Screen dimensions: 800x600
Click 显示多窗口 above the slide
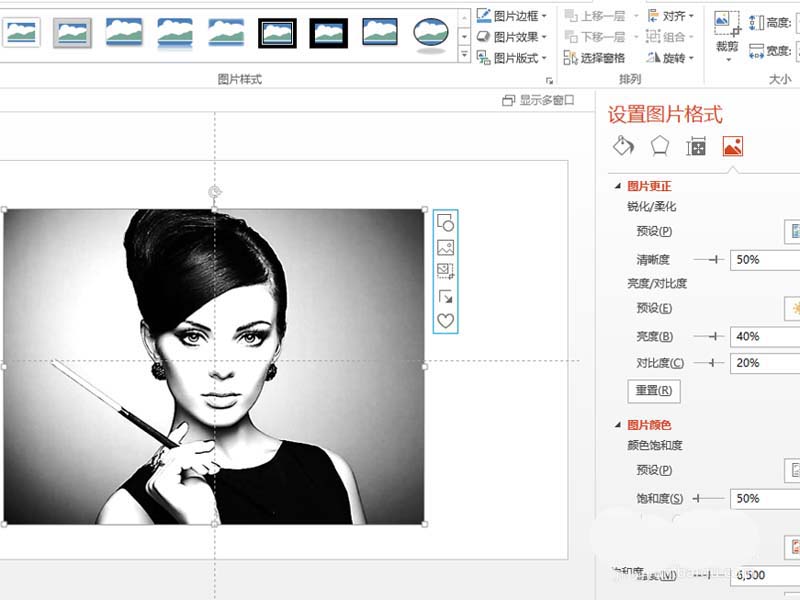(x=543, y=100)
